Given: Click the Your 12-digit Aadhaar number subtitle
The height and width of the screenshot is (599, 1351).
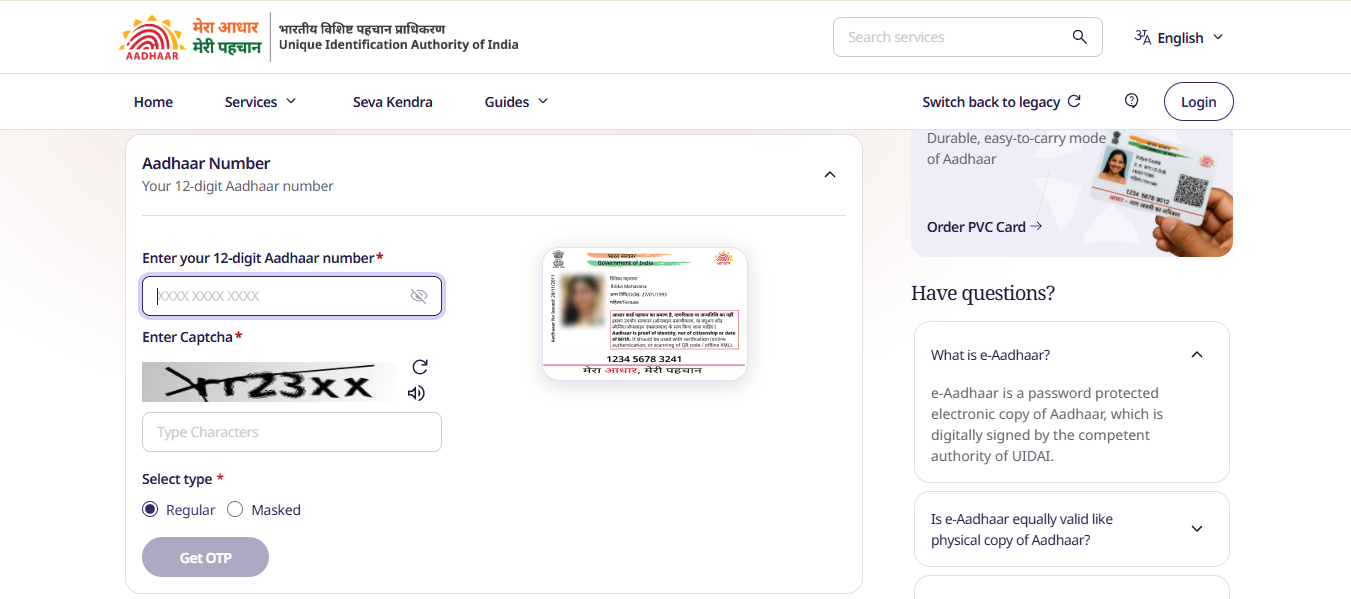Looking at the screenshot, I should tap(238, 186).
